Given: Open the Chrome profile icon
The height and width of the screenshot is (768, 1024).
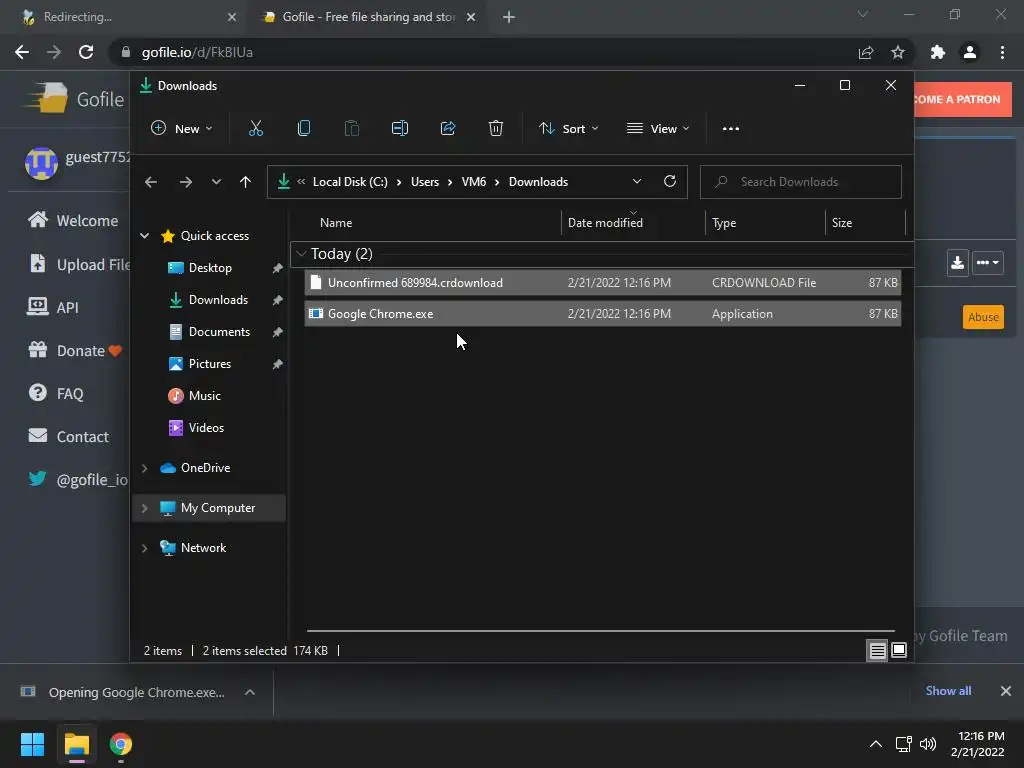Looking at the screenshot, I should pyautogui.click(x=970, y=52).
